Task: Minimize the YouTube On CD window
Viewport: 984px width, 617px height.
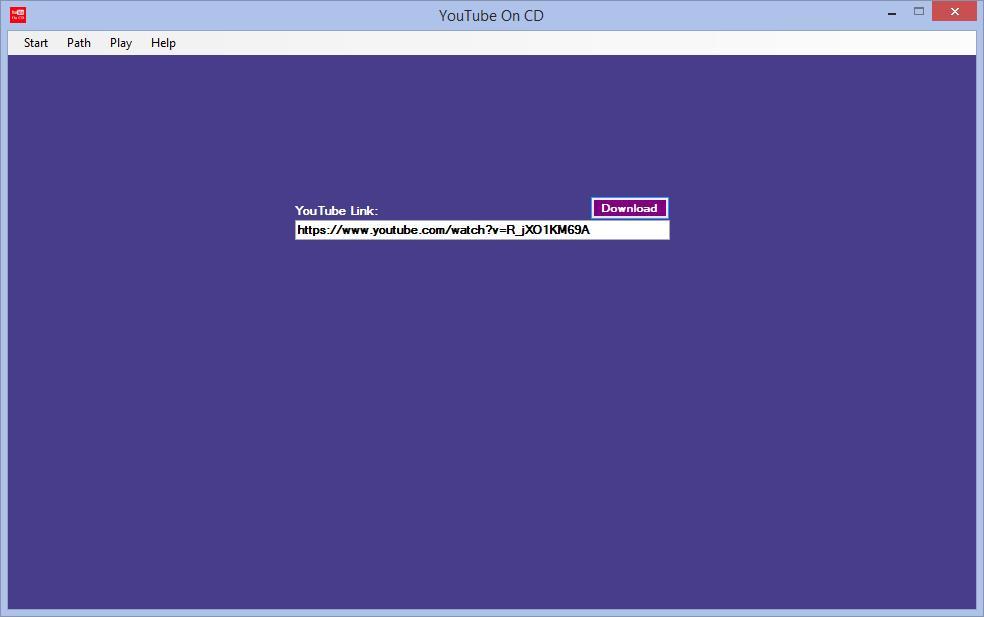Action: 892,12
